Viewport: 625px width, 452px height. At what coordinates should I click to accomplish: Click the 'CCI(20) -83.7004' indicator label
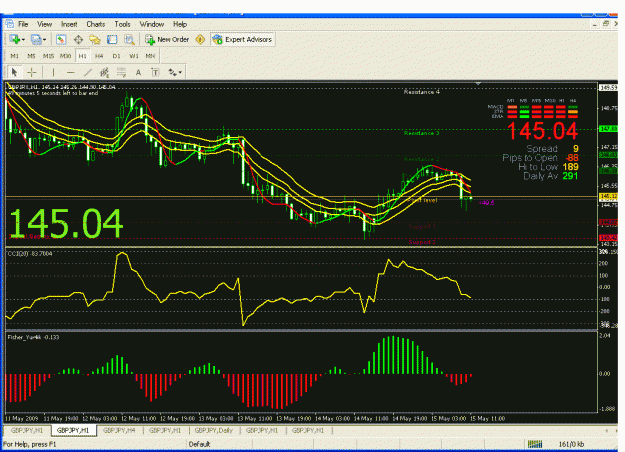click(x=30, y=254)
